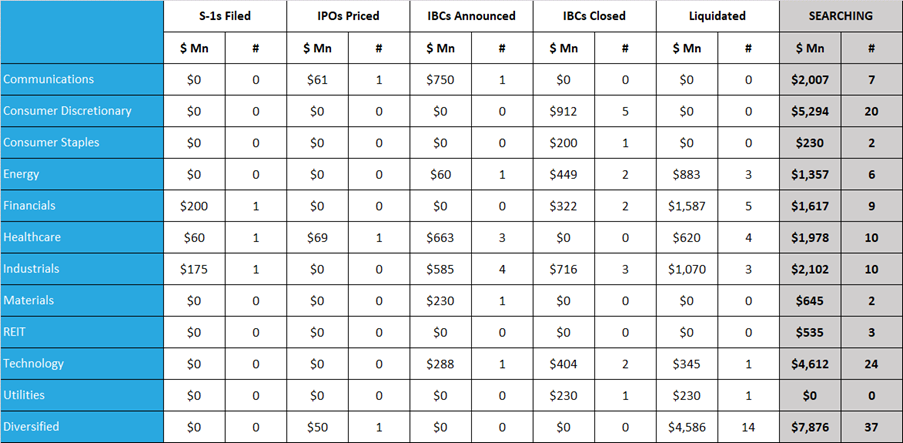Select the Consumer Discretionary row label
Screen dimensions: 903x443
(x=67, y=111)
